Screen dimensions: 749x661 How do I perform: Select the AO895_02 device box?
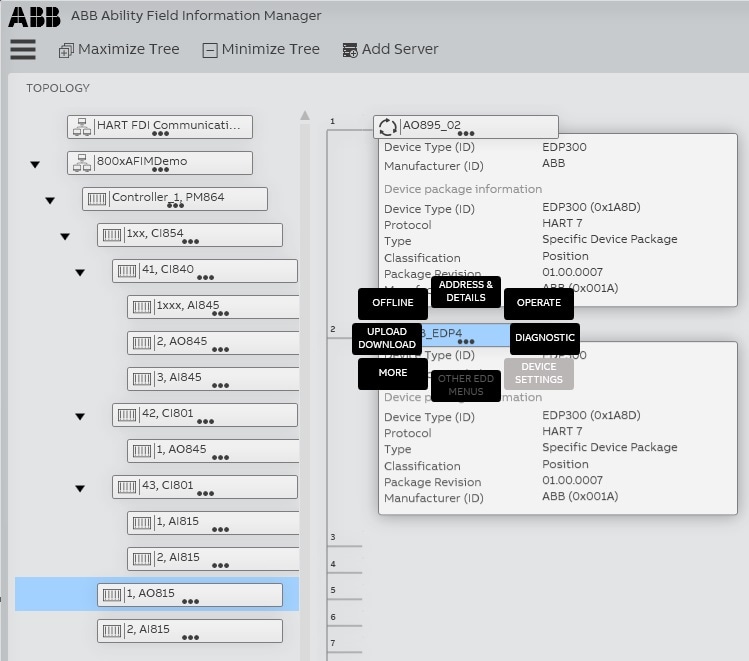click(x=466, y=127)
